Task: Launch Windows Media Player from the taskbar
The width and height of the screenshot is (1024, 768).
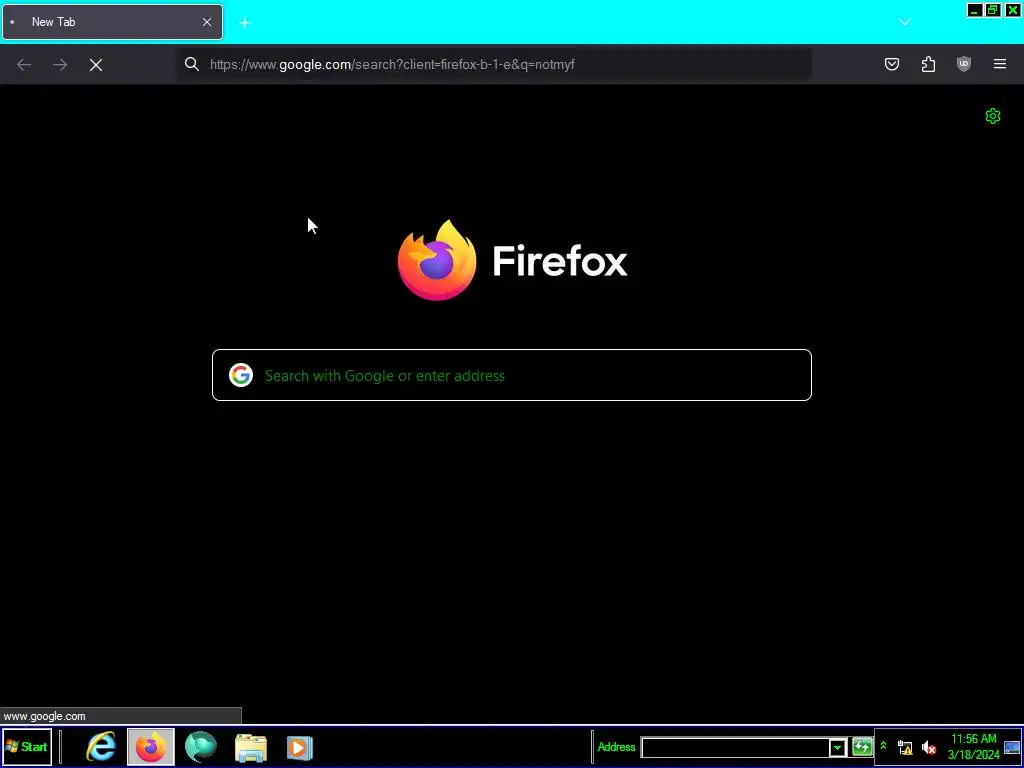Action: [300, 748]
